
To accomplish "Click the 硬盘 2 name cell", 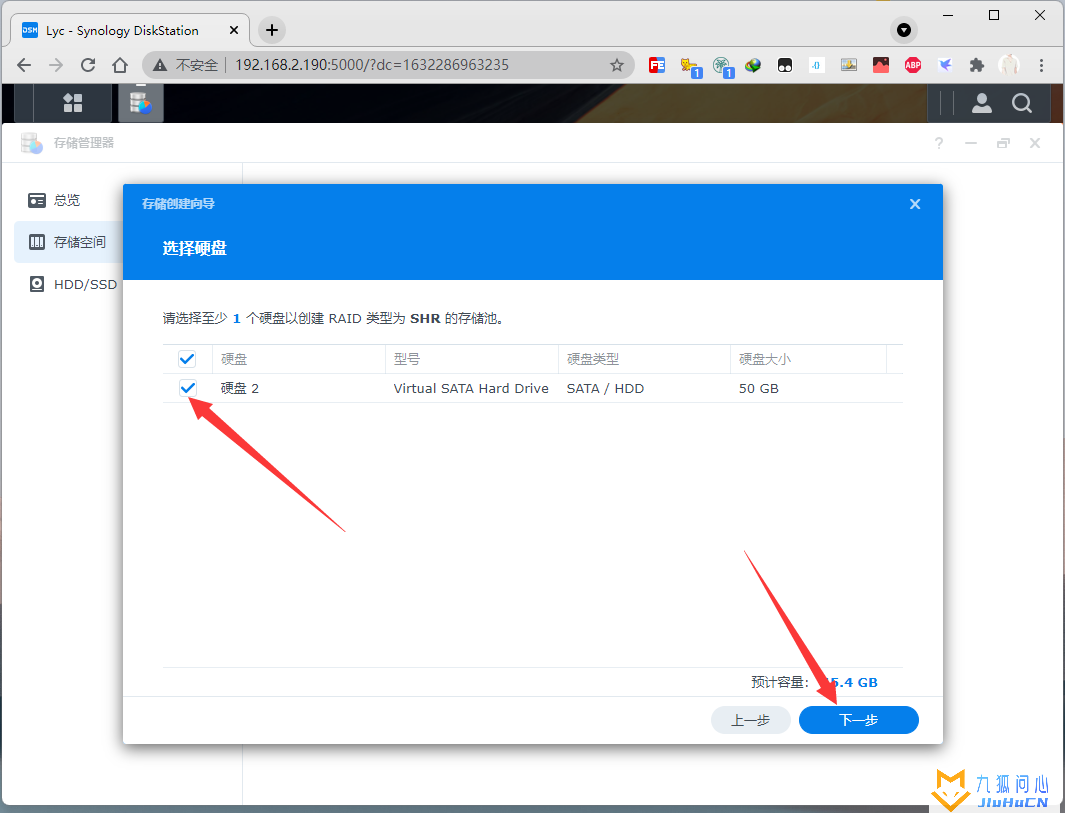I will (x=240, y=389).
